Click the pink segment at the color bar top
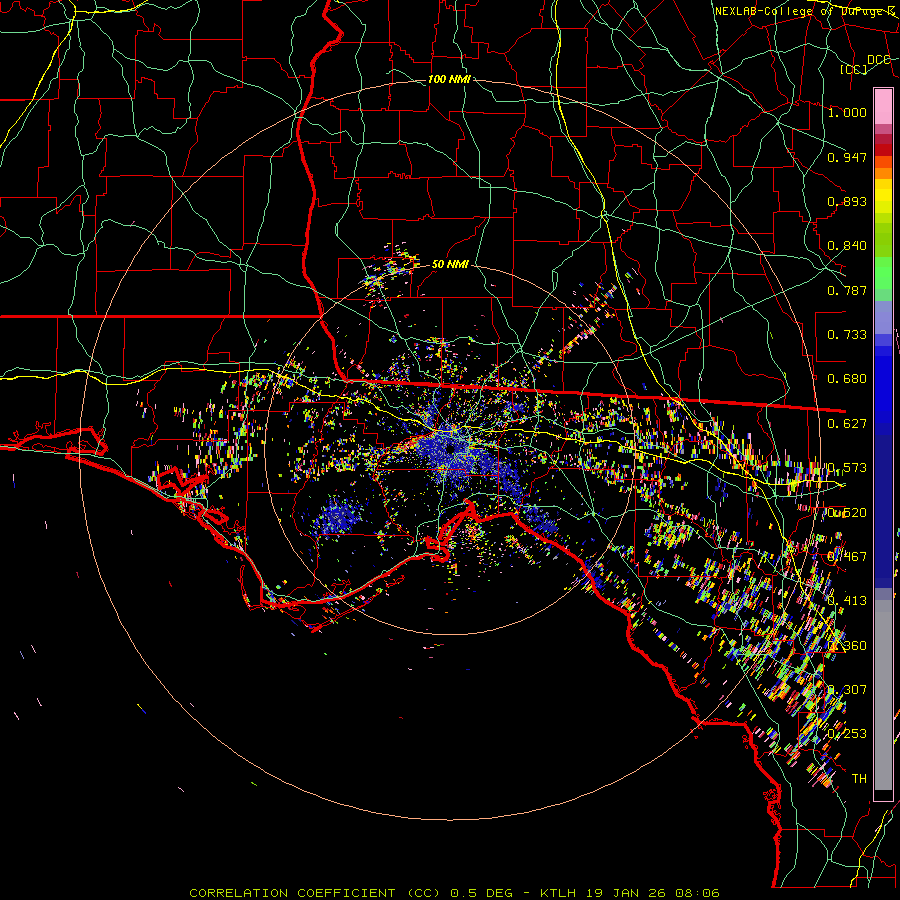The height and width of the screenshot is (900, 900). pyautogui.click(x=883, y=106)
